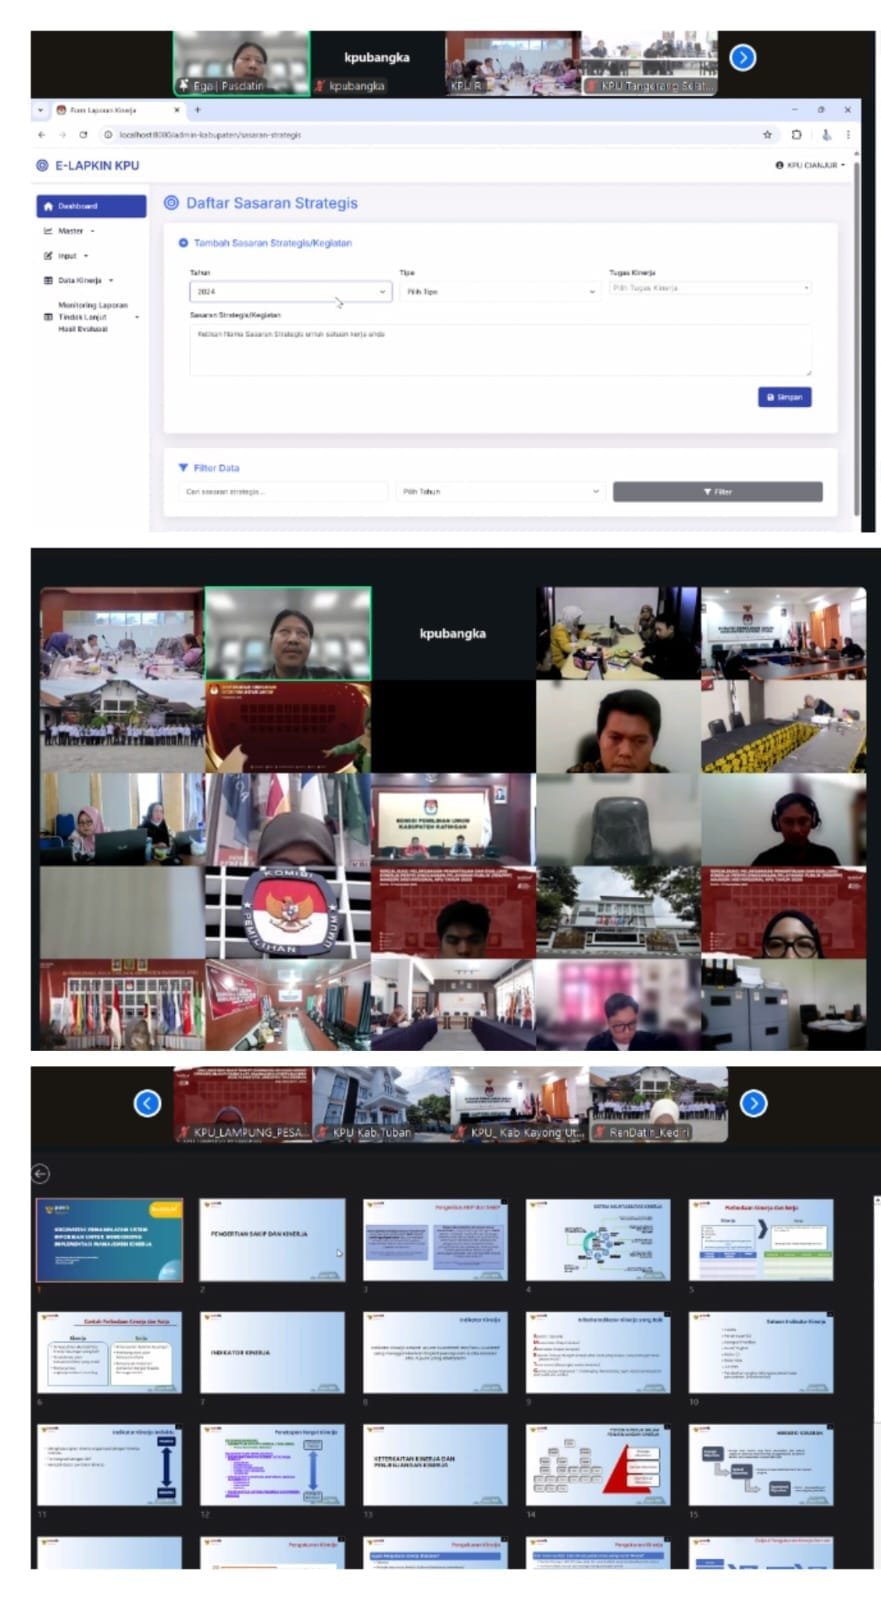Click previous arrow in bottom participant strip
Image resolution: width=881 pixels, height=1600 pixels.
pos(147,1103)
